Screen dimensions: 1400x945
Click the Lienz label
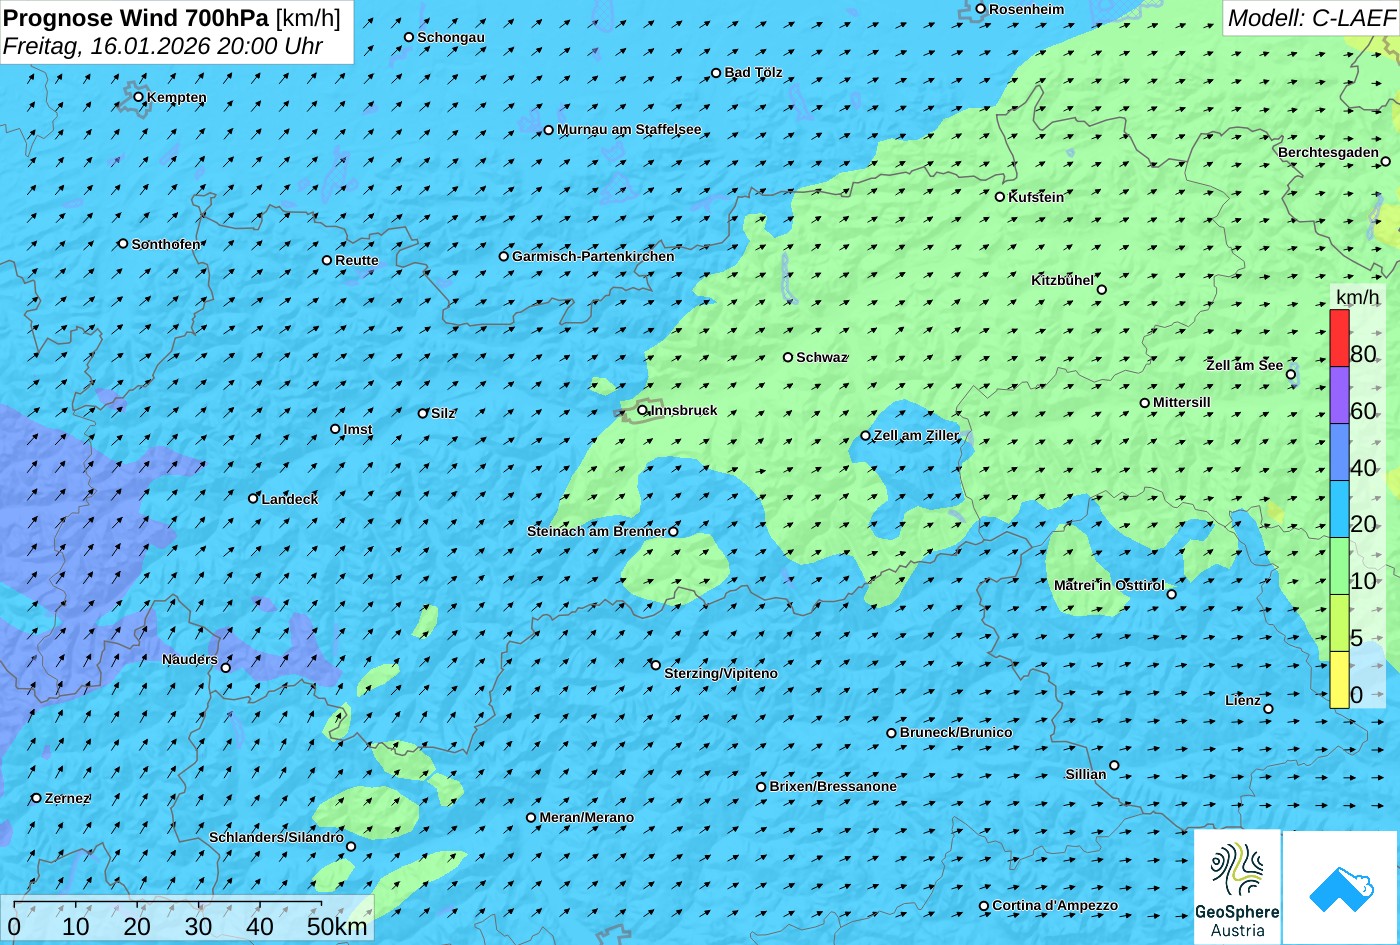tap(1243, 700)
